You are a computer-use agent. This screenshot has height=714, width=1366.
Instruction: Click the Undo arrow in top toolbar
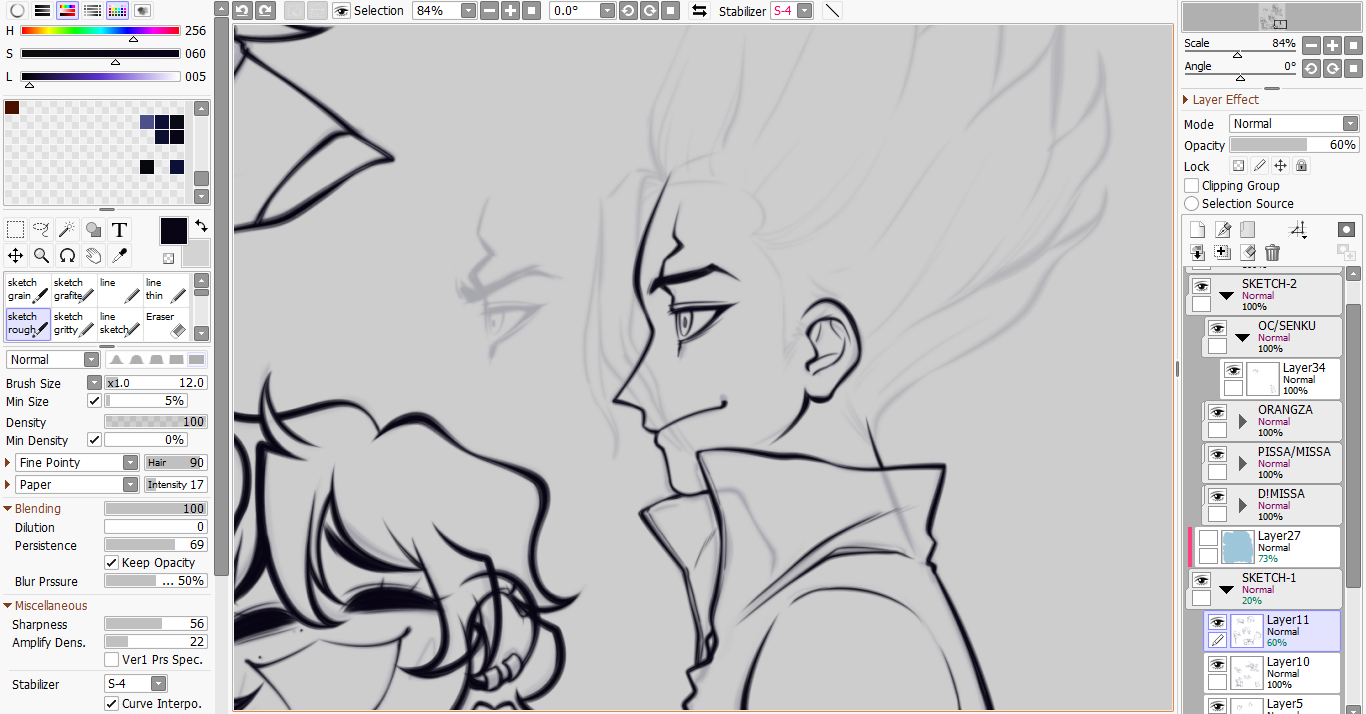tap(243, 11)
